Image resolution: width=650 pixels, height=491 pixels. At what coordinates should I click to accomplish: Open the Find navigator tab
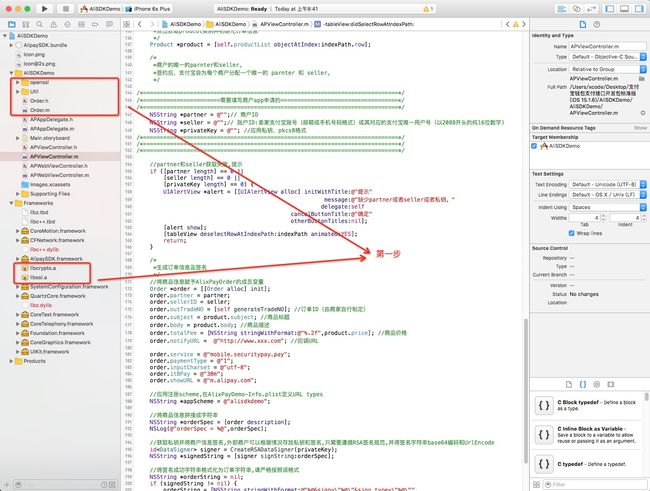(x=39, y=24)
